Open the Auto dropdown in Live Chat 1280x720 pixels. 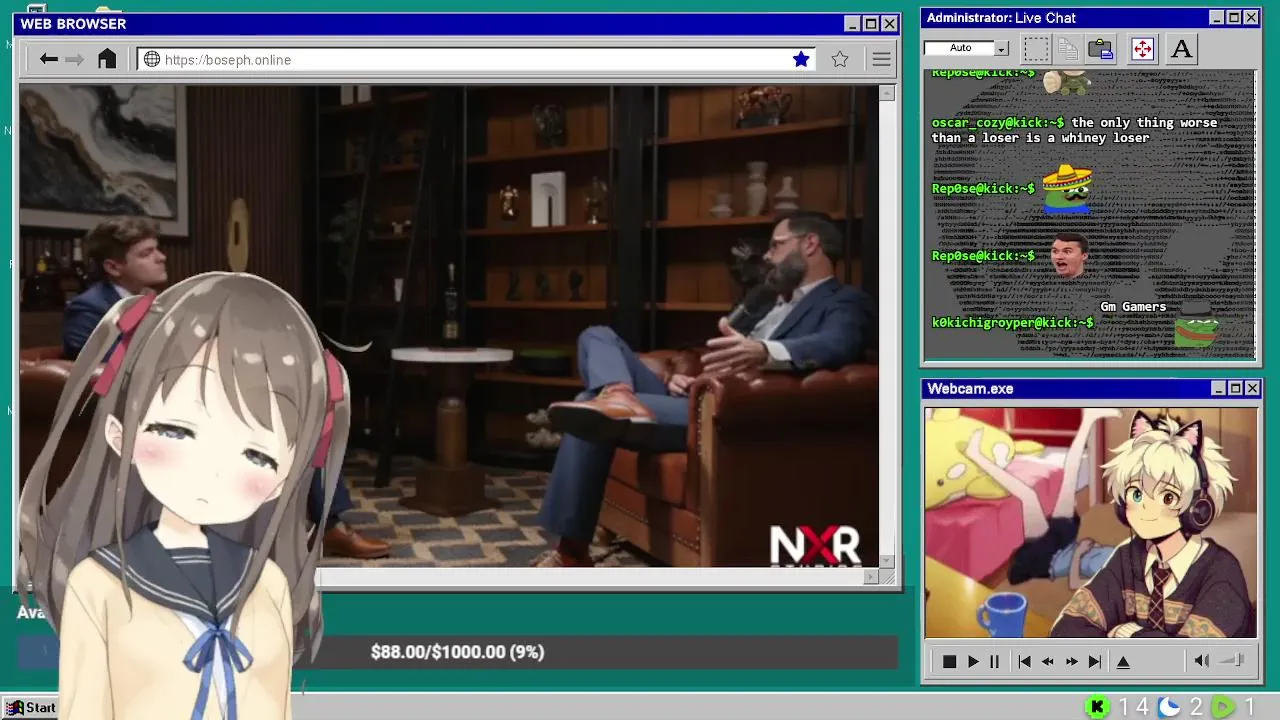click(x=1001, y=48)
